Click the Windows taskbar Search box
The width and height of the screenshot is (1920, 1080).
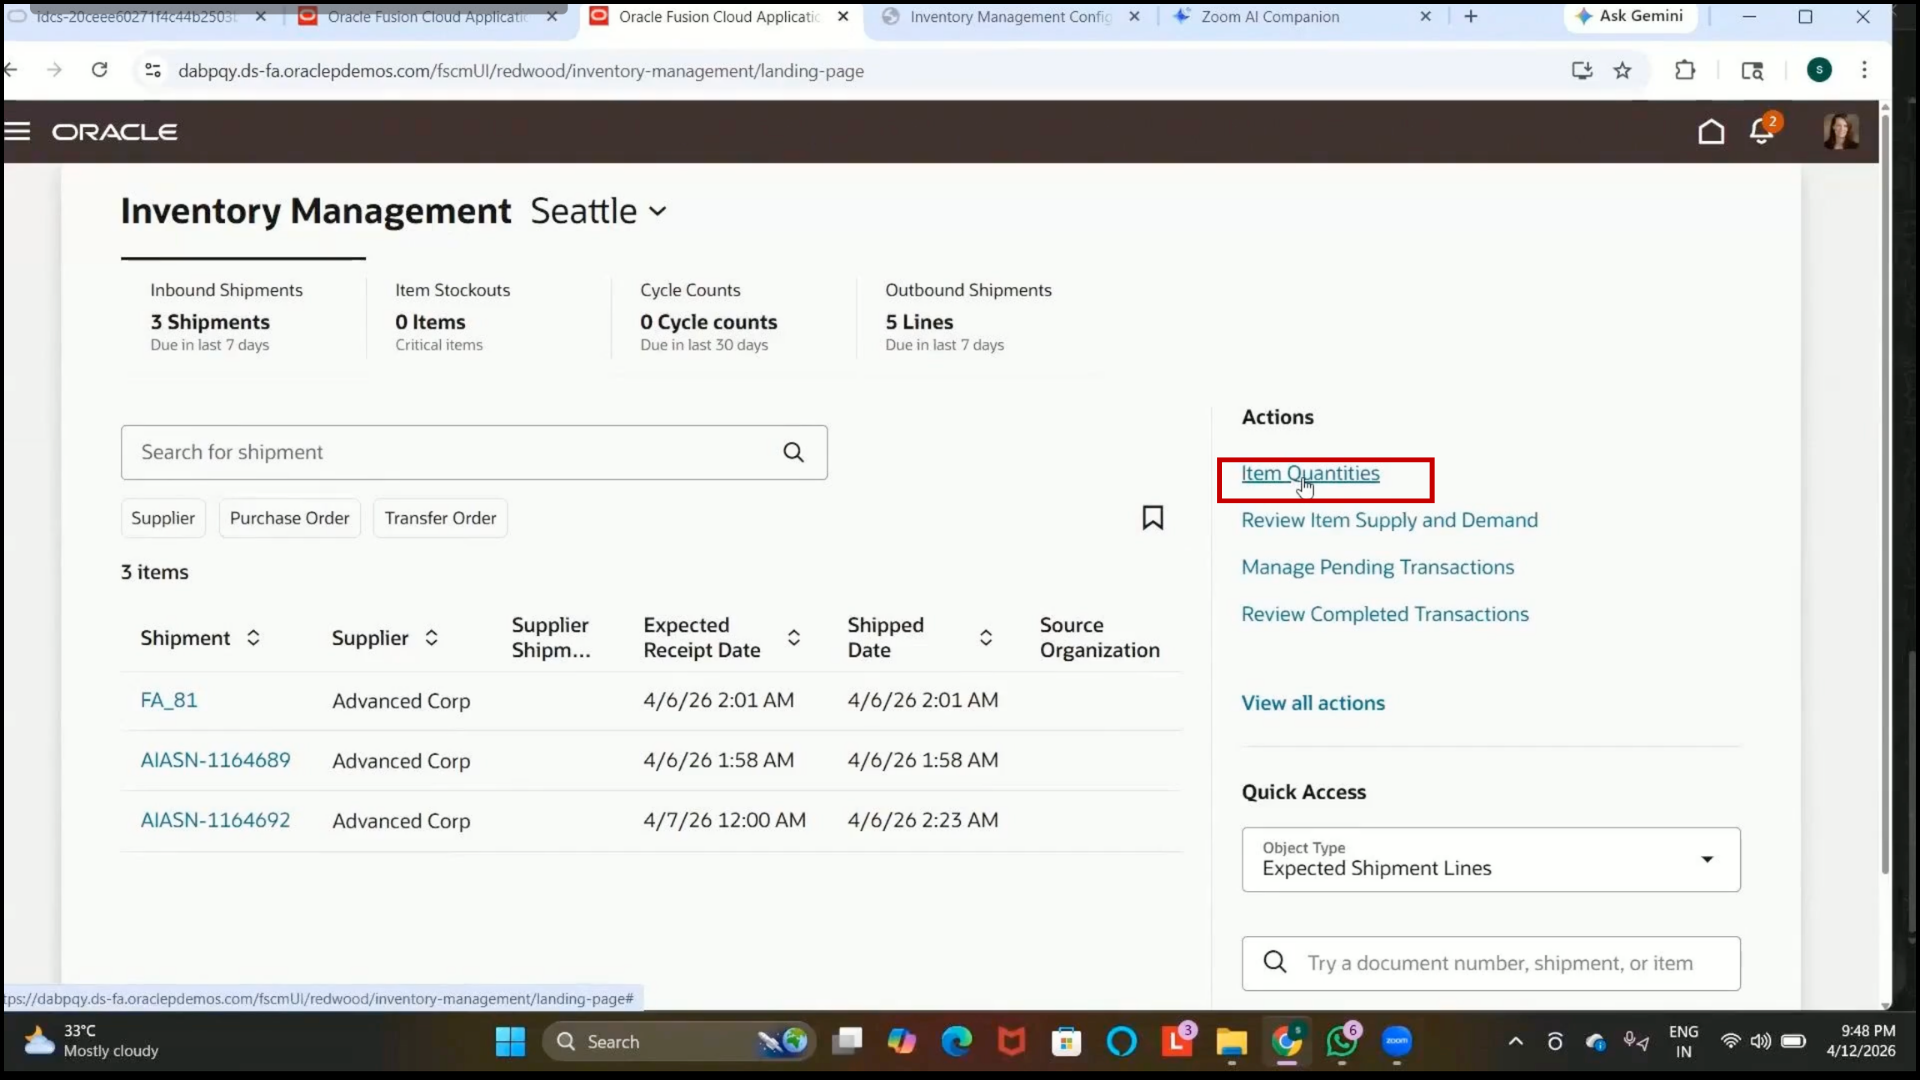point(679,1042)
